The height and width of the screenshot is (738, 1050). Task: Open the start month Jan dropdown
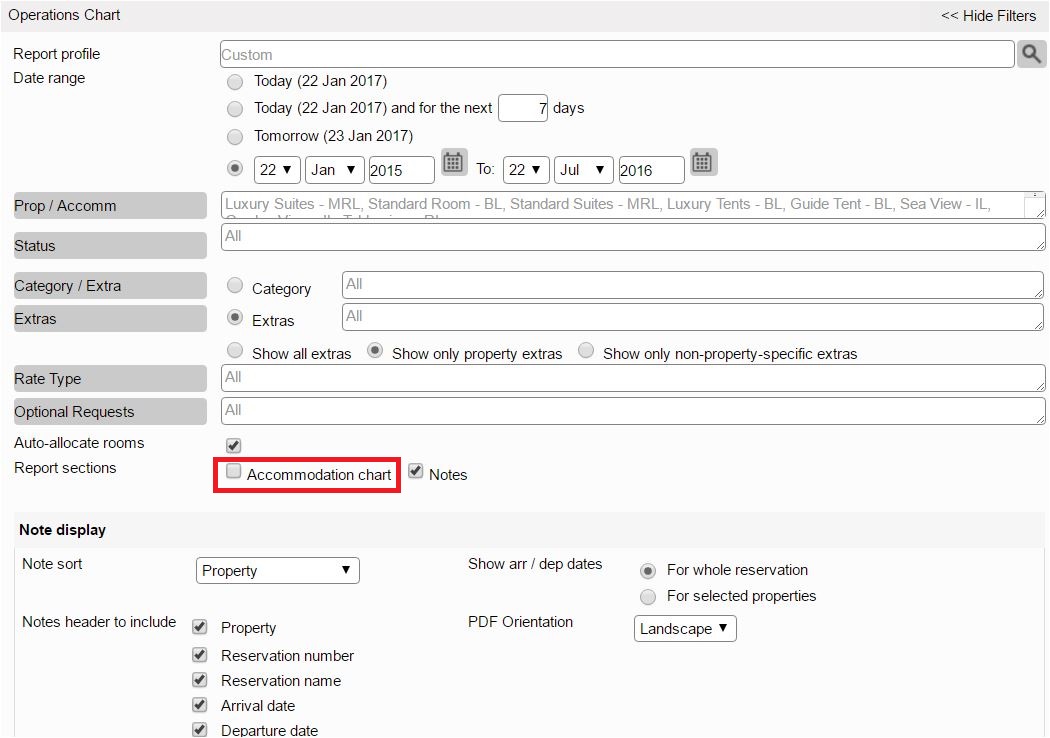[335, 170]
